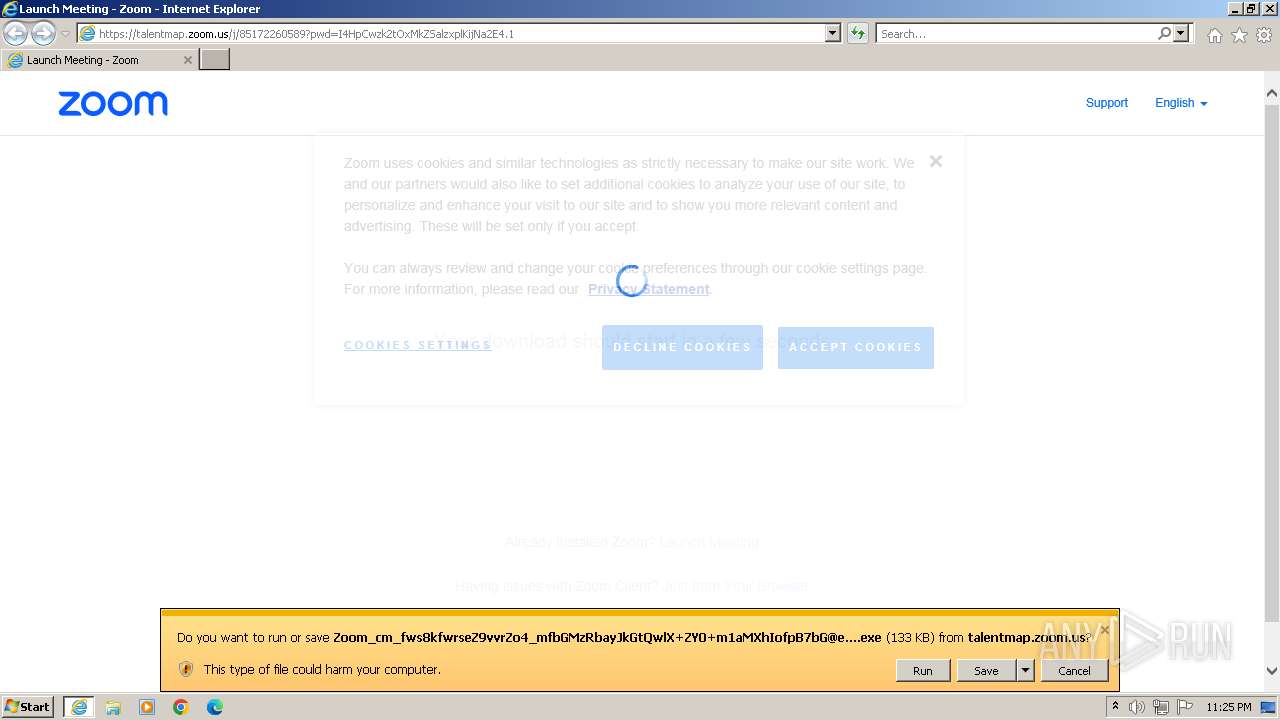Click the IE Forward navigation button
The image size is (1280, 720).
tap(43, 34)
